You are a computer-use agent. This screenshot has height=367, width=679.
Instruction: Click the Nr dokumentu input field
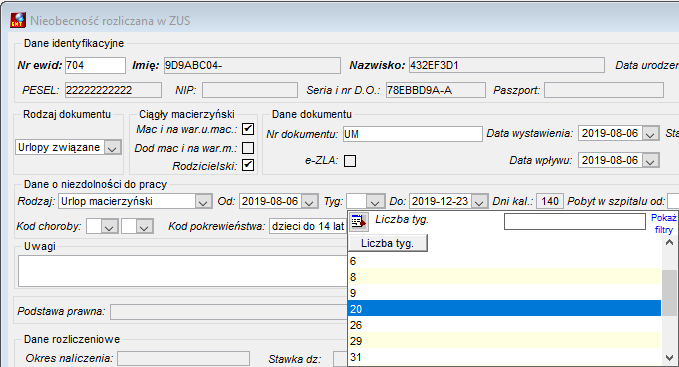pyautogui.click(x=413, y=134)
